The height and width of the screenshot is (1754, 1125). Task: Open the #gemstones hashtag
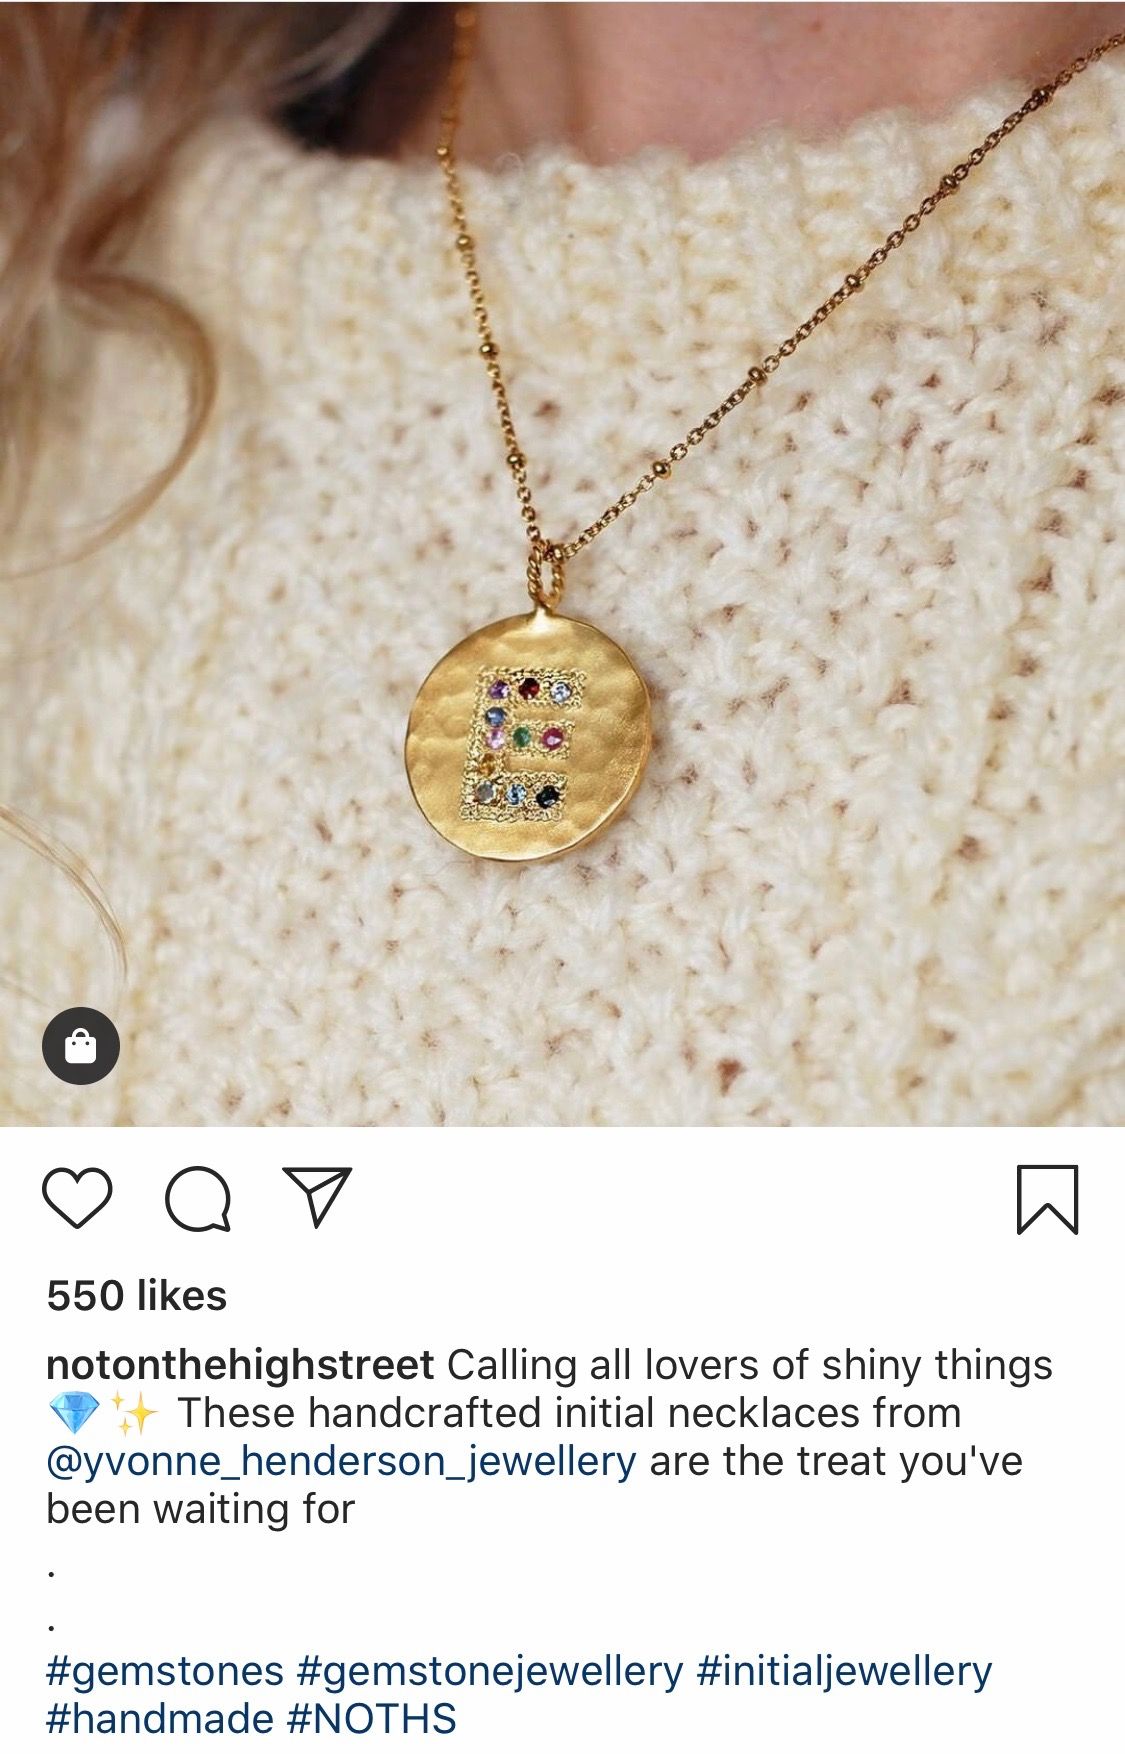click(x=165, y=1671)
